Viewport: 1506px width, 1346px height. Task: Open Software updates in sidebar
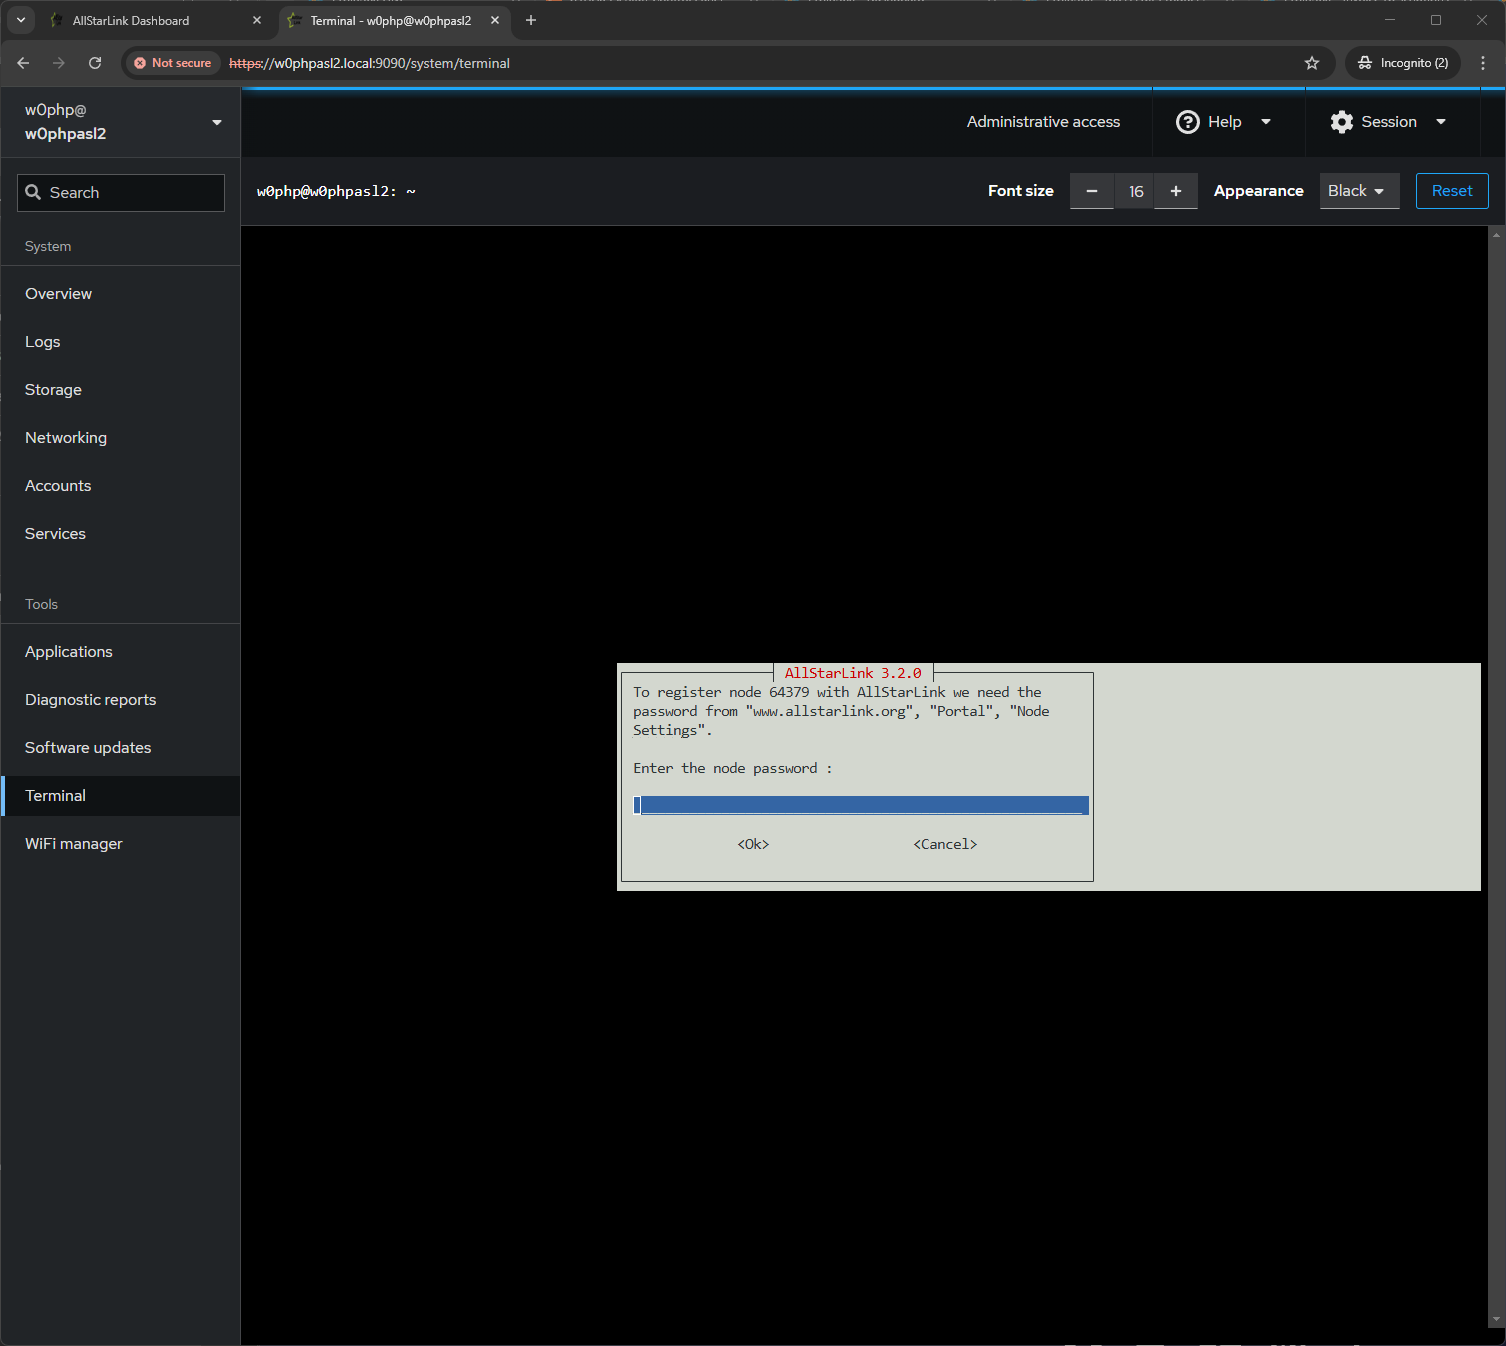(x=88, y=748)
